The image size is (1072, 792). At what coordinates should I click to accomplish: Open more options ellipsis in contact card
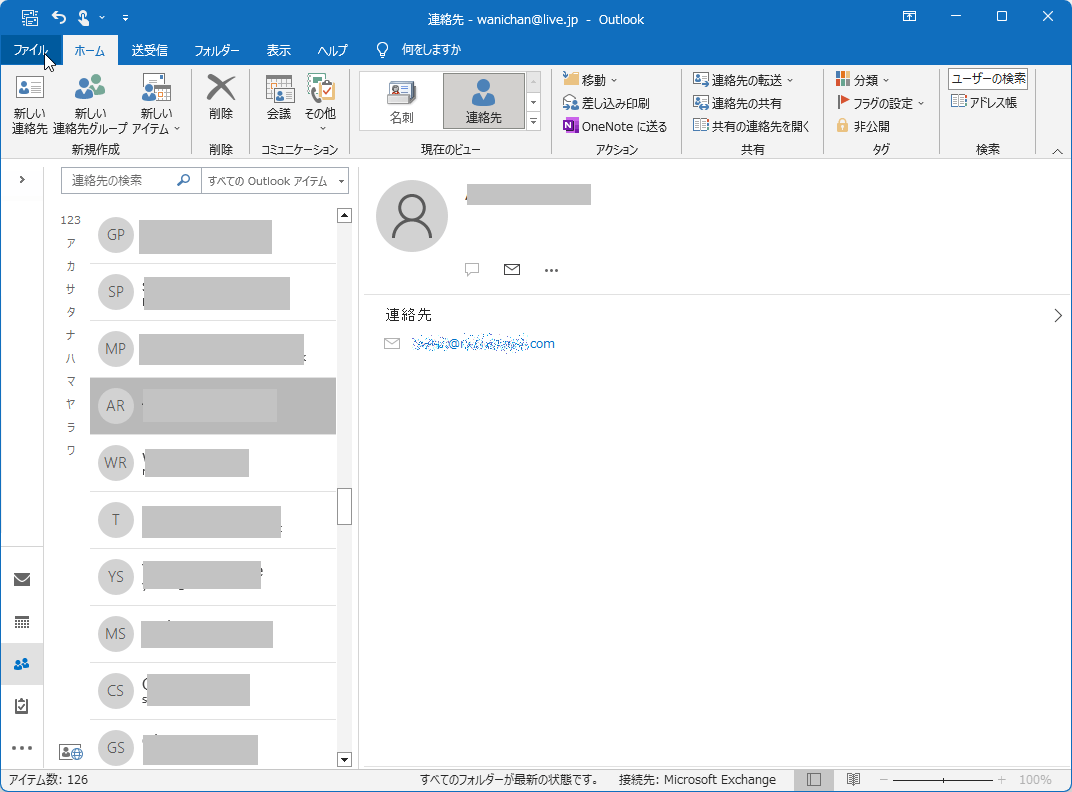(x=551, y=270)
